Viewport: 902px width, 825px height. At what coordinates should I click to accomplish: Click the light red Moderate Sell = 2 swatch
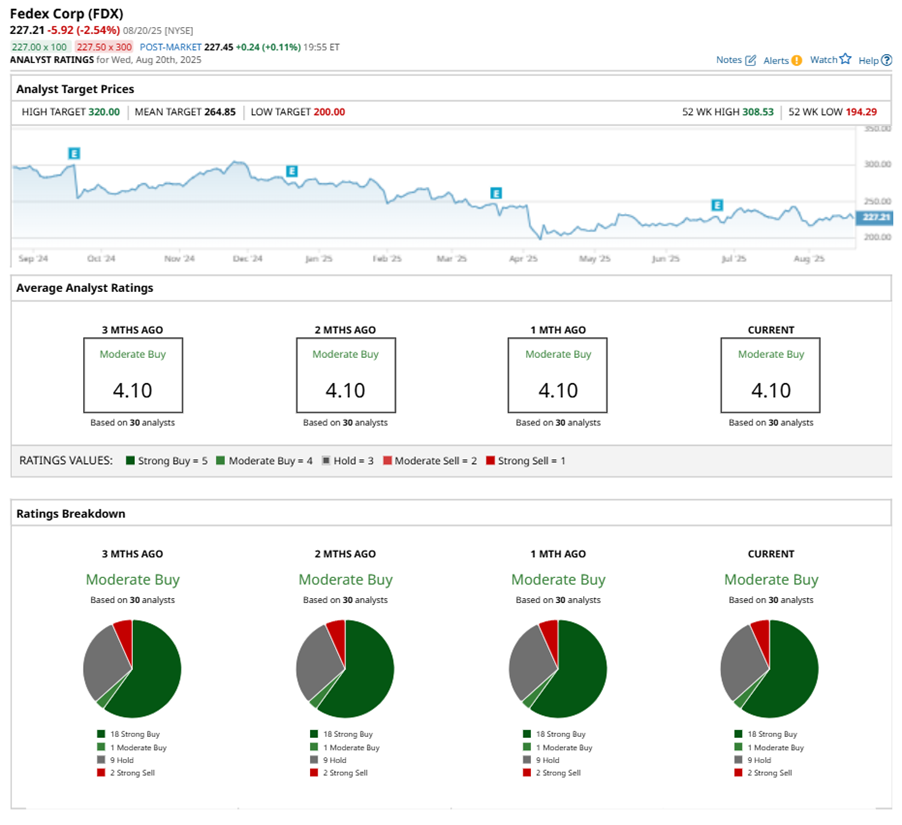click(x=387, y=460)
